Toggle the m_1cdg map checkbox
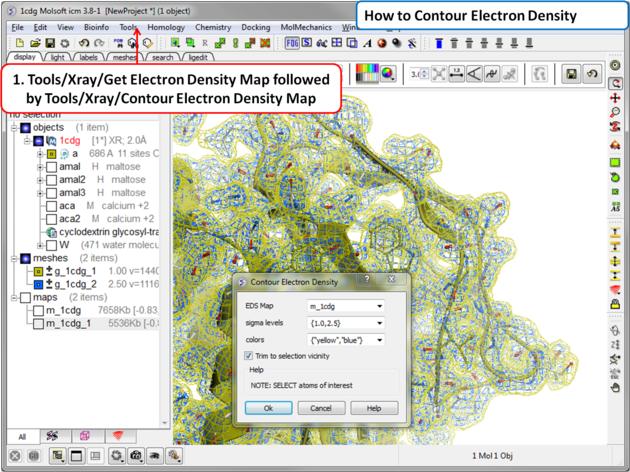The image size is (630, 472). point(39,310)
